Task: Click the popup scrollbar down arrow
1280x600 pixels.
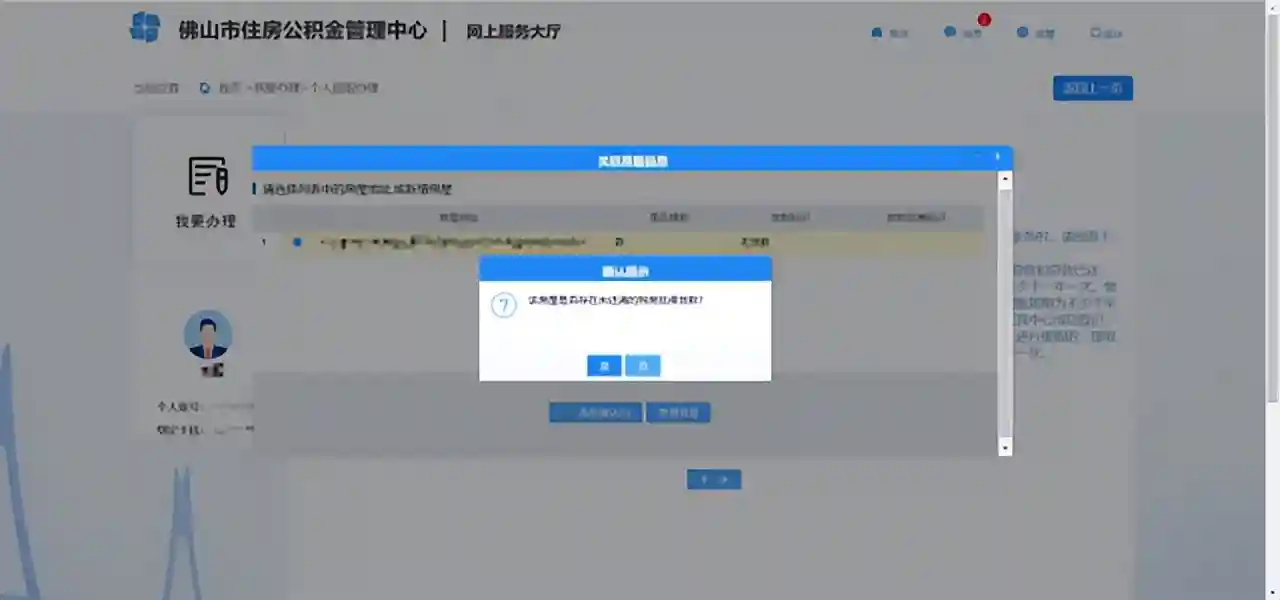Action: 1006,447
